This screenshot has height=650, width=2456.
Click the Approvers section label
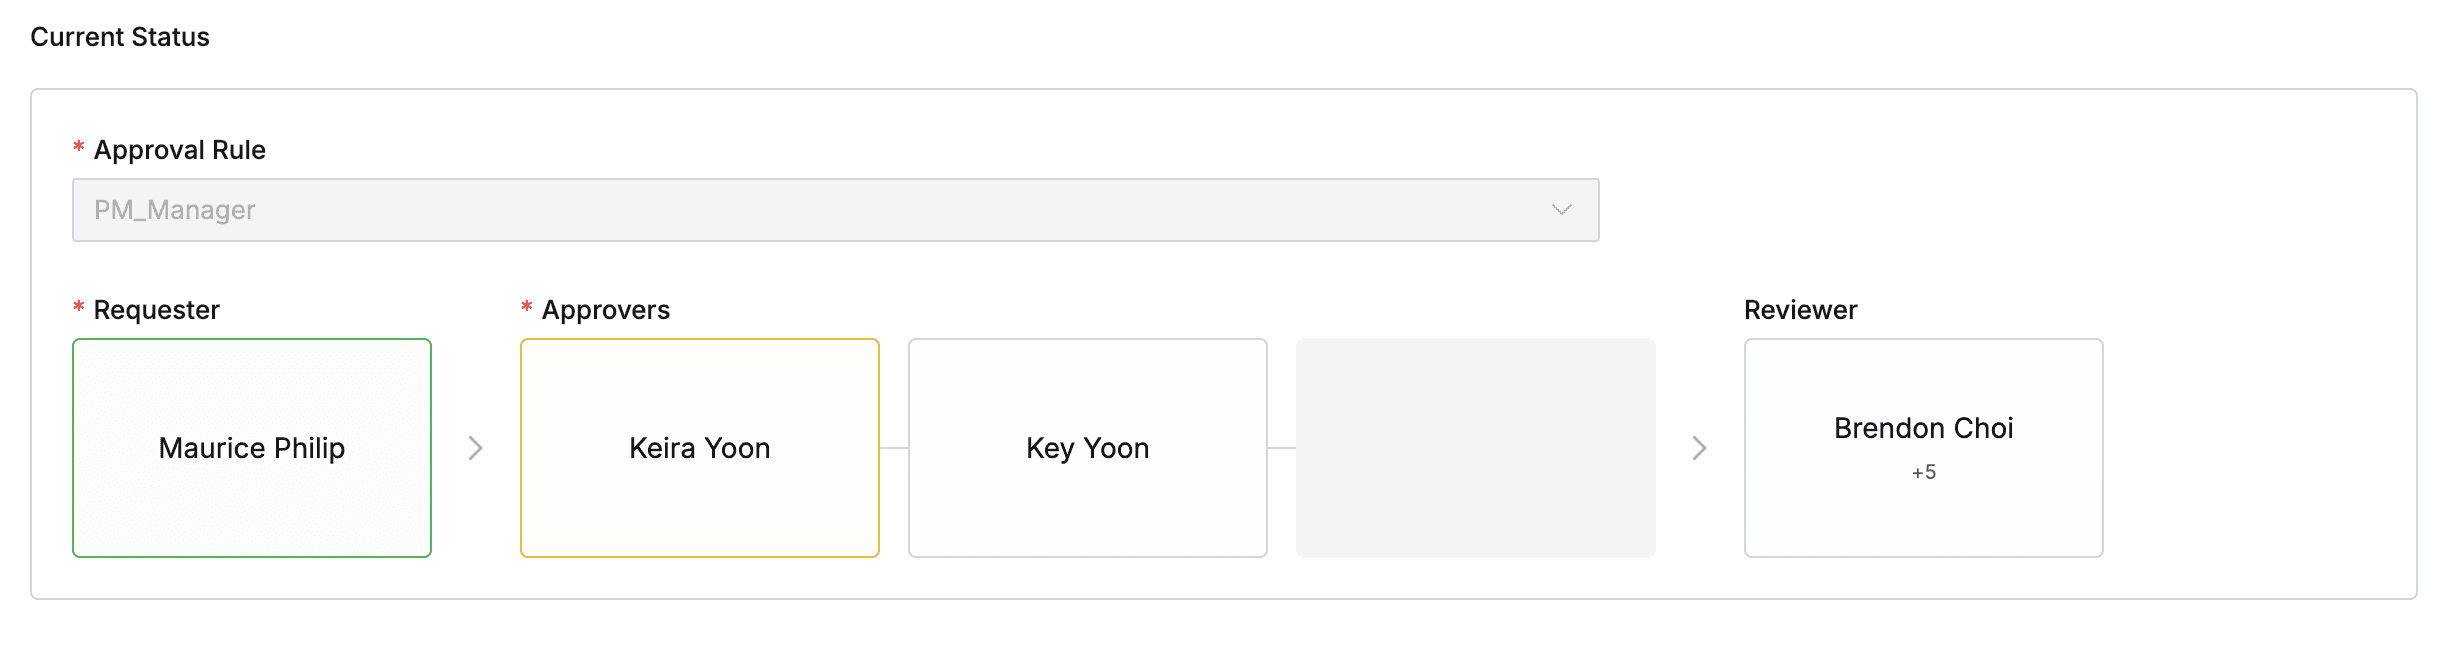606,309
